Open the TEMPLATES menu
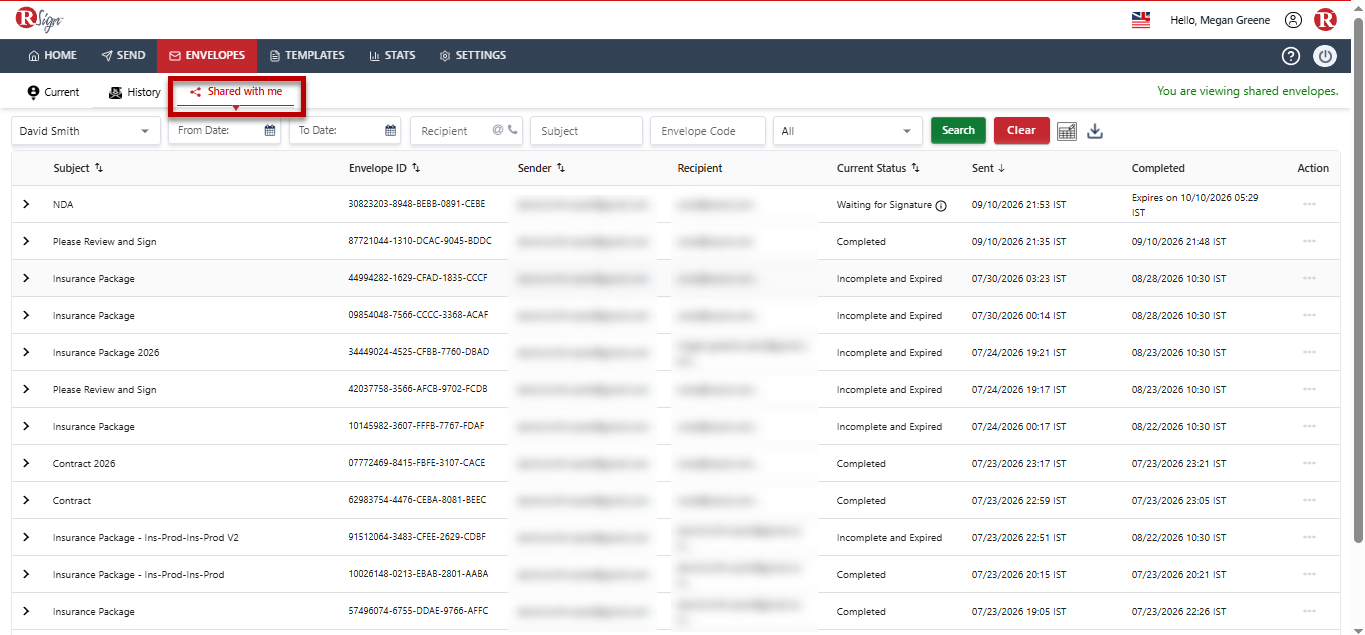This screenshot has width=1365, height=635. pyautogui.click(x=307, y=56)
